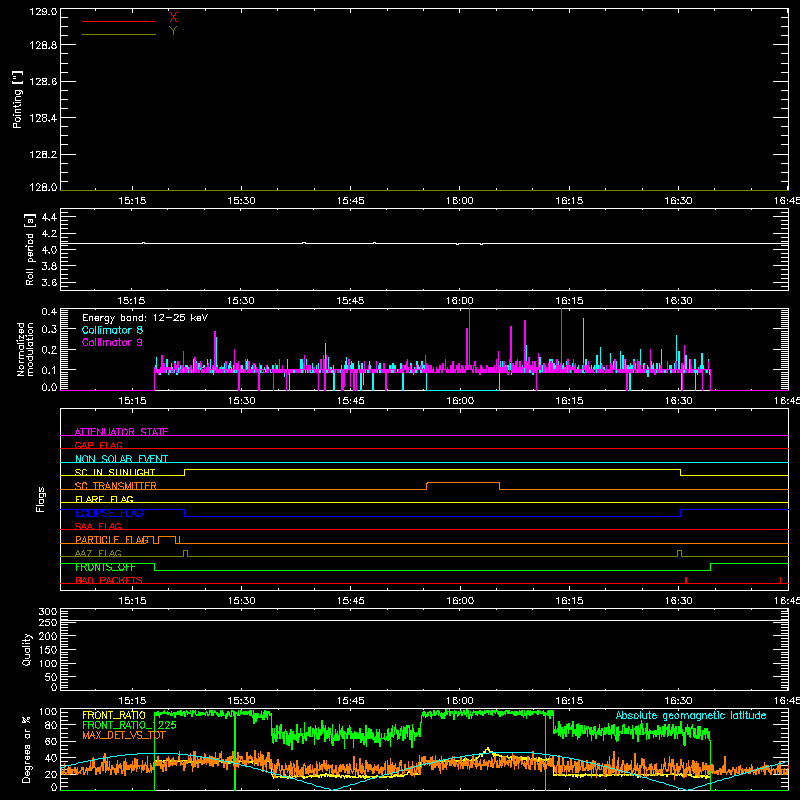Screen dimensions: 800x800
Task: Click the 15:45 time label under the Quality panel
Action: 351,701
